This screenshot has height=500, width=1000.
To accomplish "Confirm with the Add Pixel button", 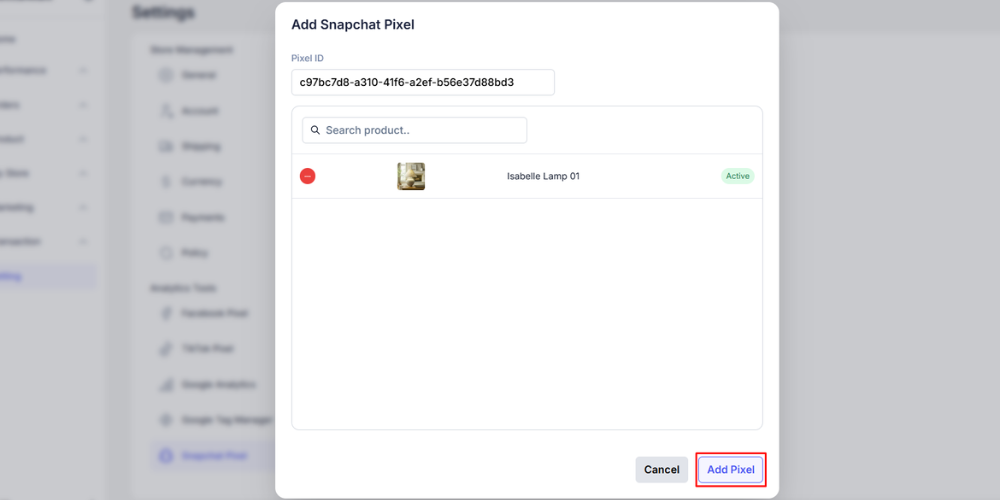I will 731,469.
